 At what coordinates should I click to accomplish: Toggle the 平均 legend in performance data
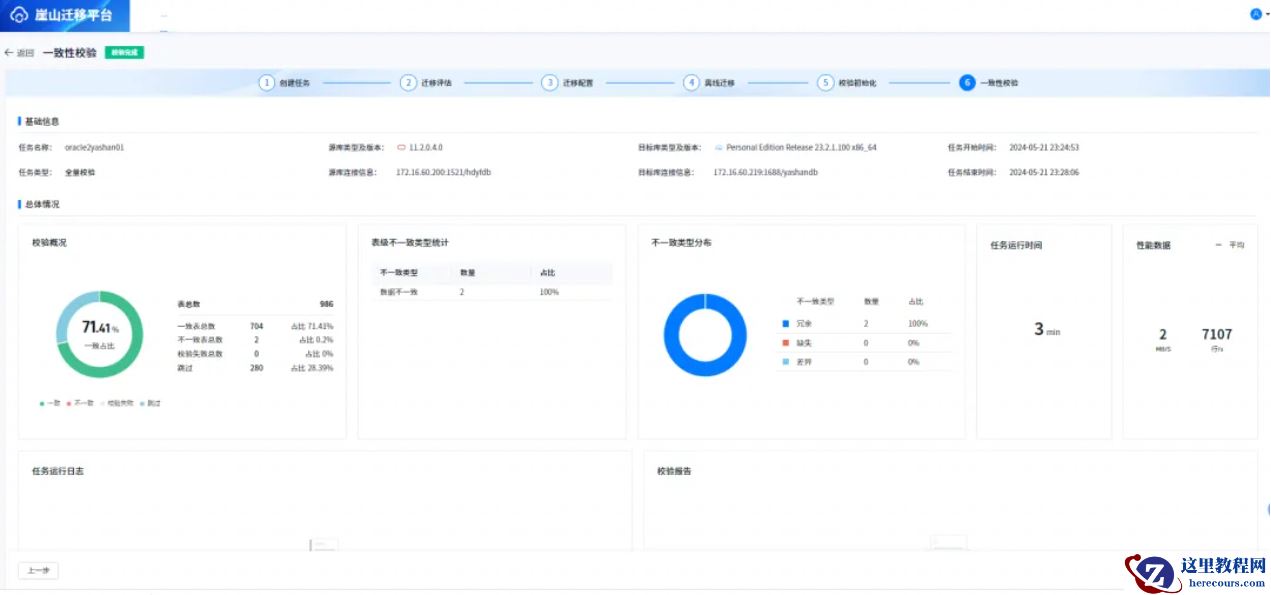click(1231, 245)
